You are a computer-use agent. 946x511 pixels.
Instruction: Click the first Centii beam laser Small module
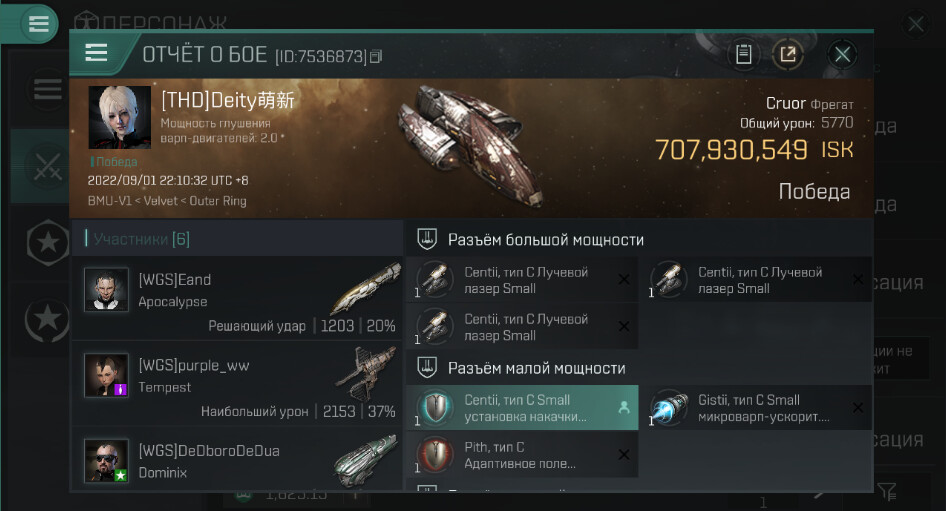tap(522, 280)
